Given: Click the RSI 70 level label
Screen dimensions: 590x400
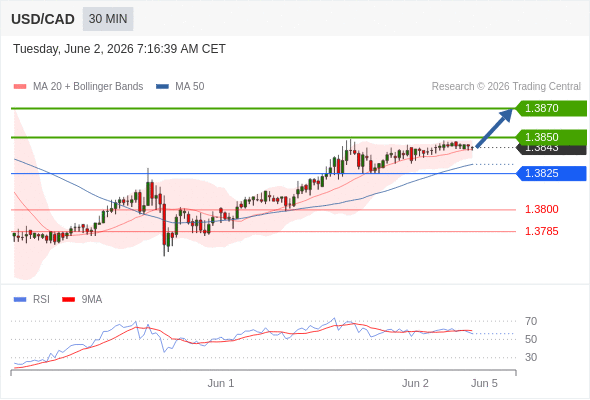Looking at the screenshot, I should coord(531,321).
